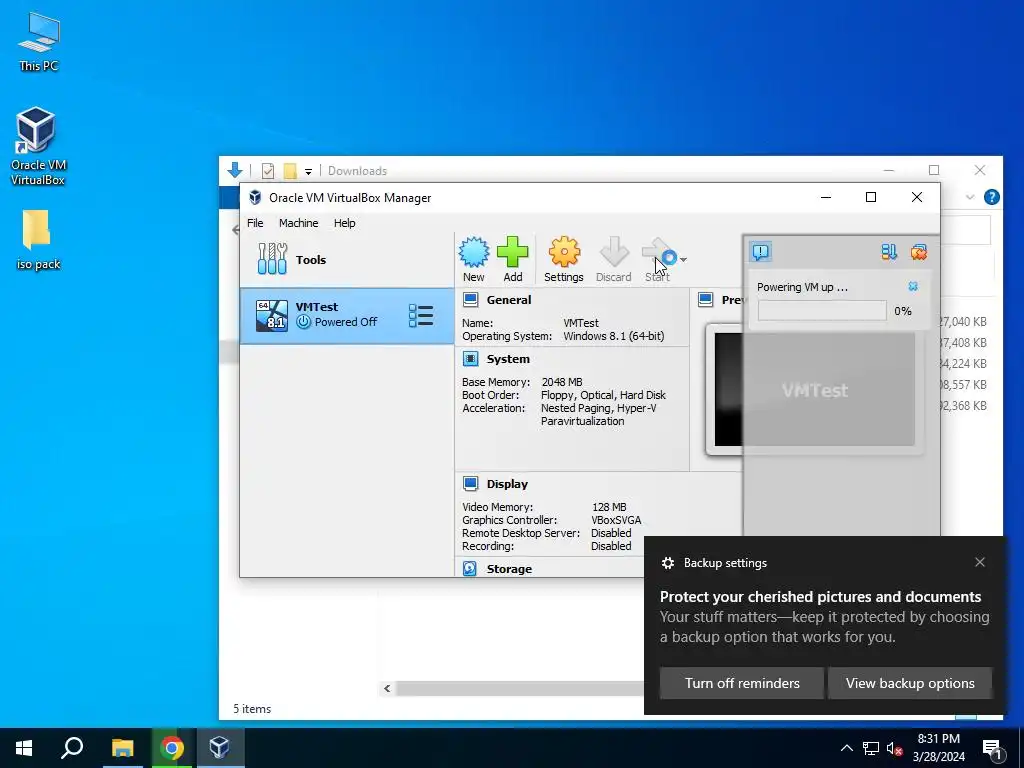Click the Downloads window help icon

click(x=991, y=197)
